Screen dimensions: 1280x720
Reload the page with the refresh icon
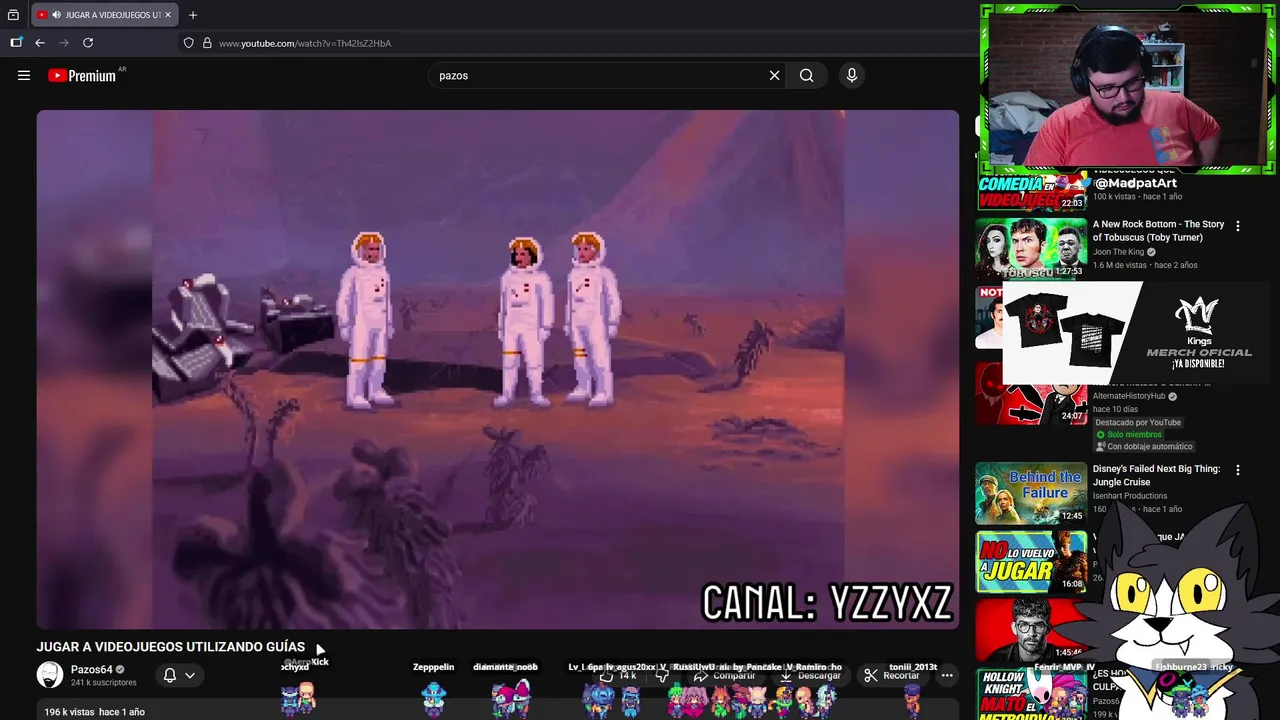click(88, 43)
